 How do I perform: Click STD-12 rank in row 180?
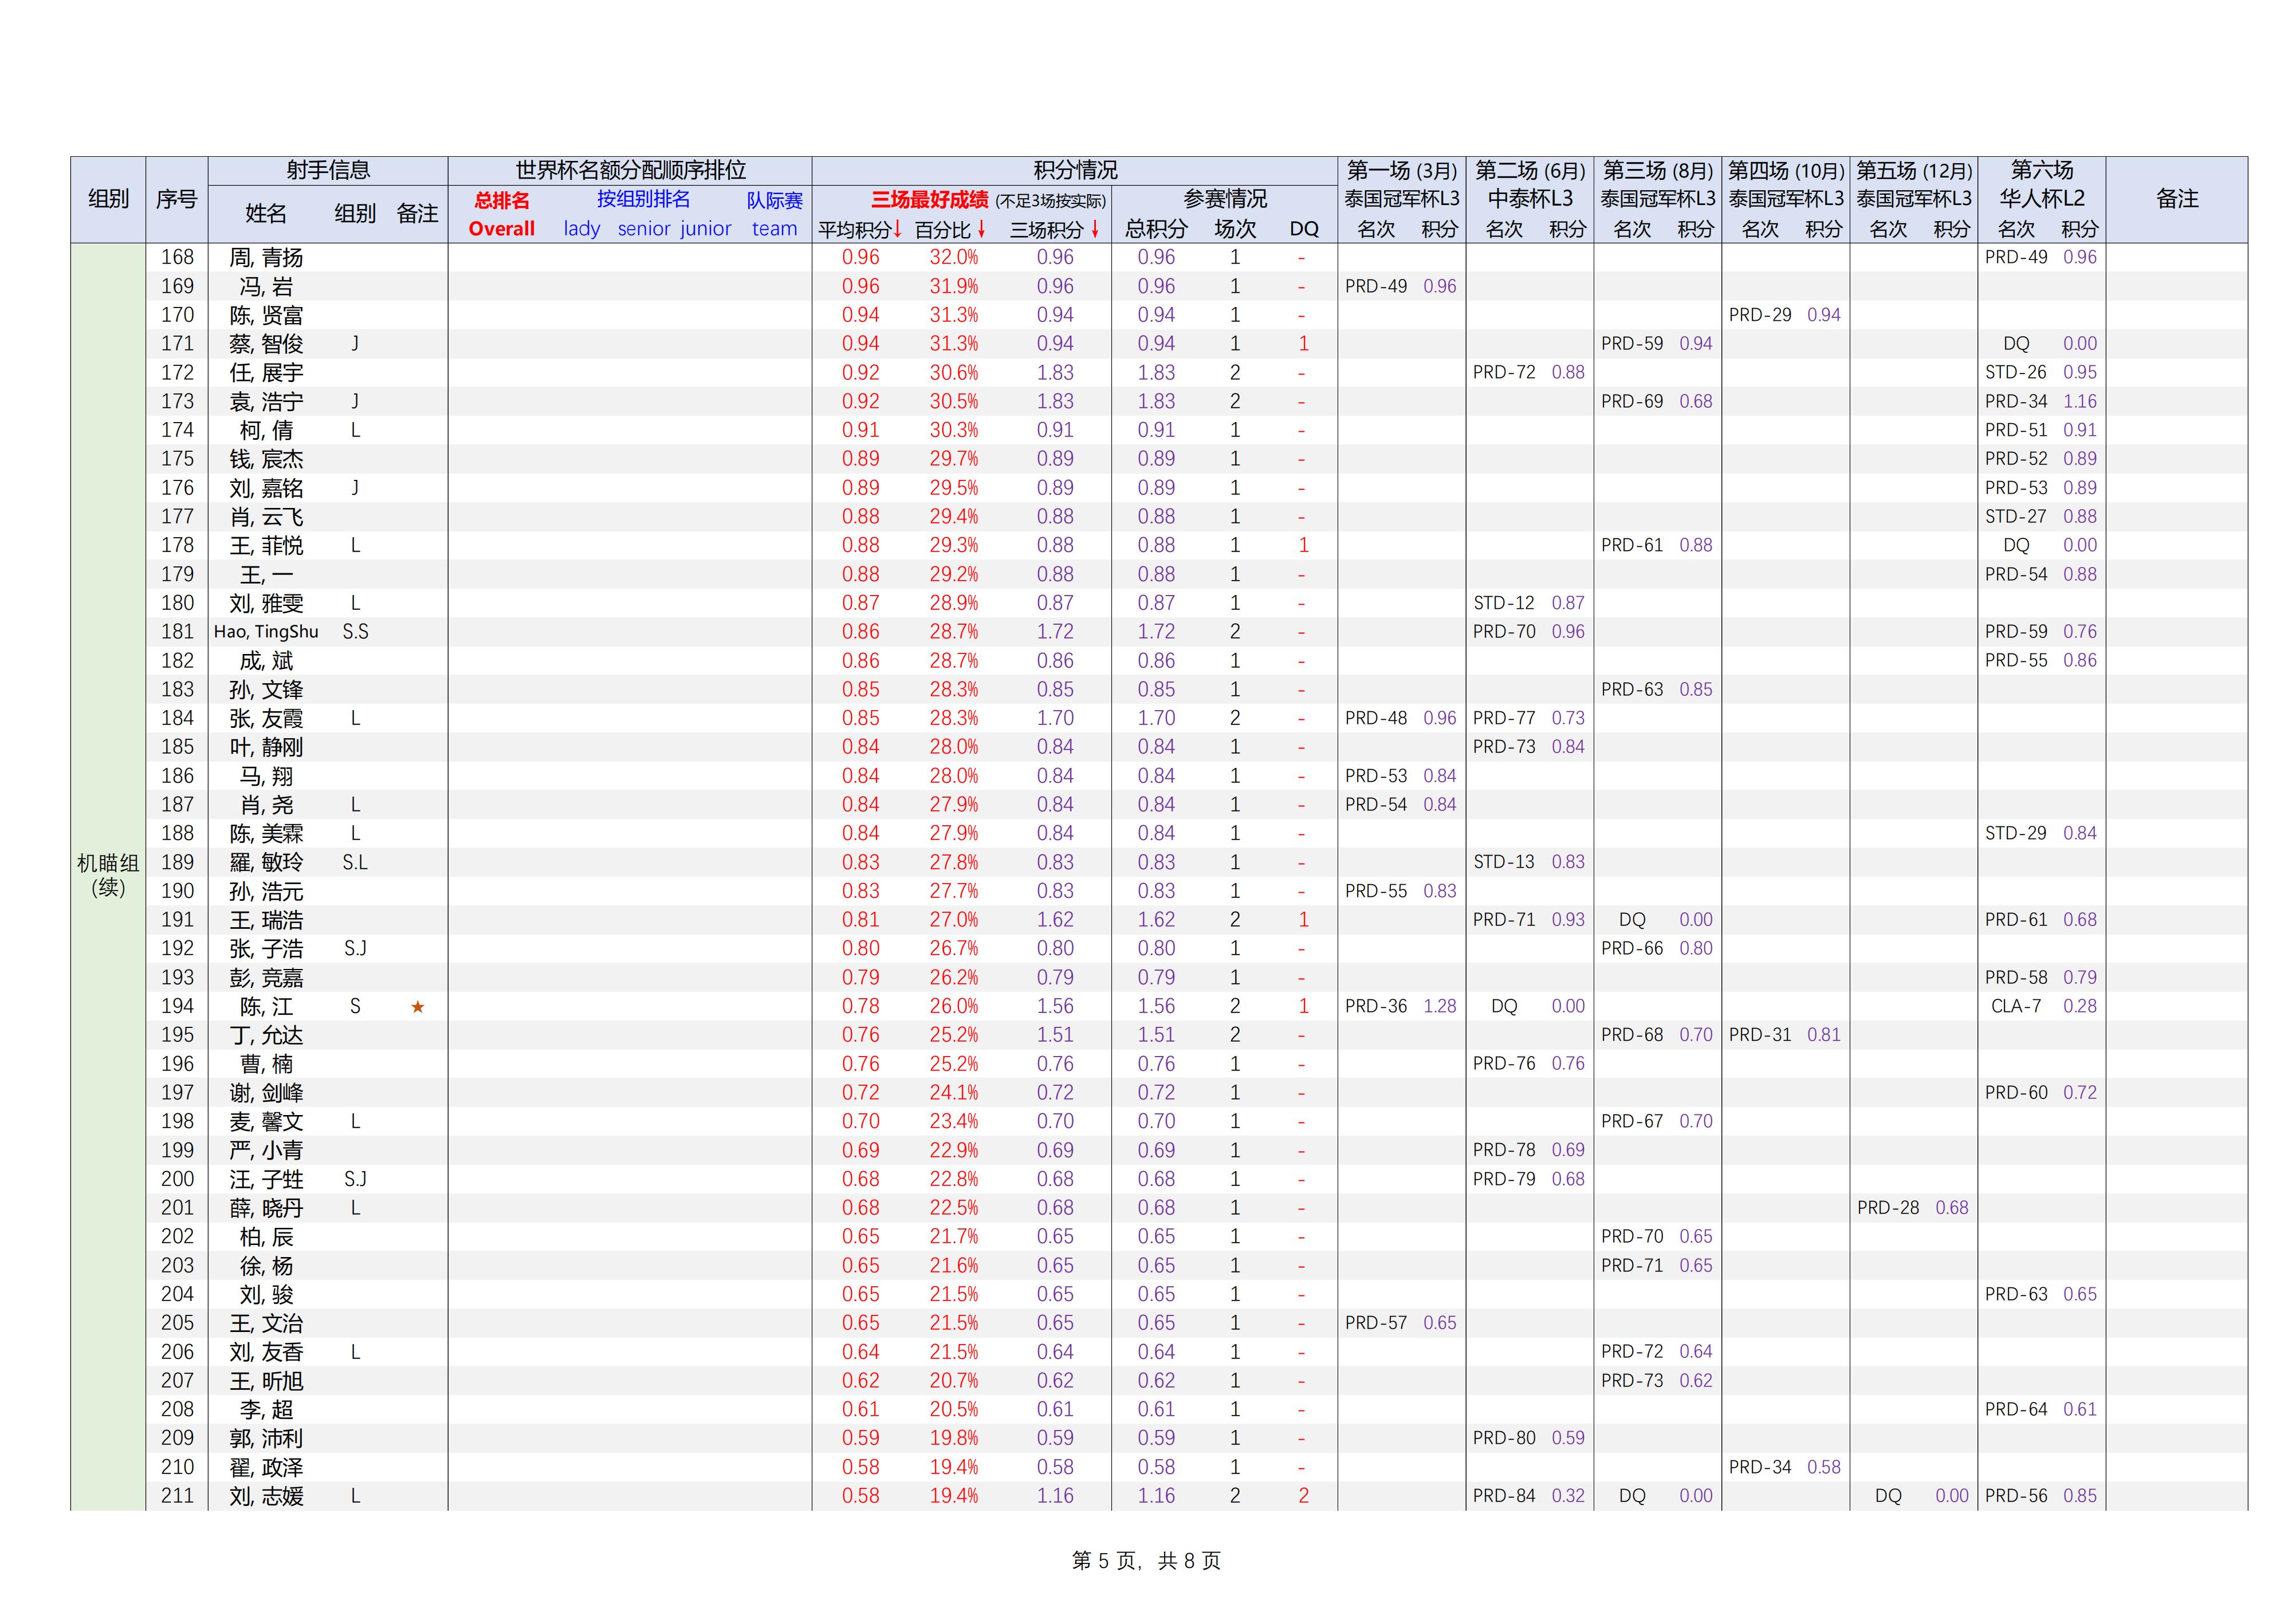pyautogui.click(x=1504, y=603)
